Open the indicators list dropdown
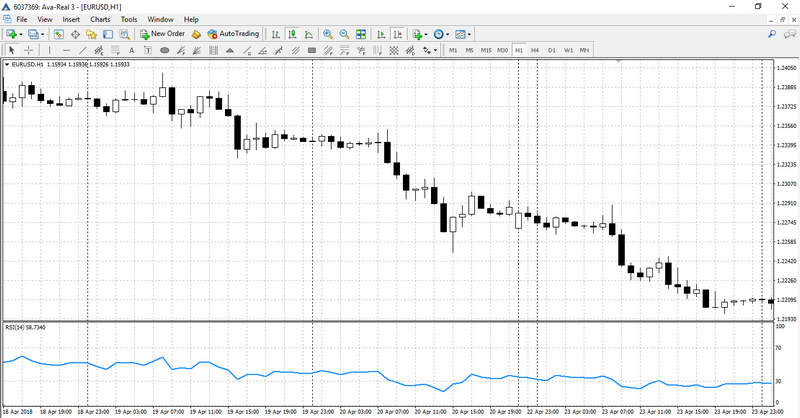The image size is (800, 418). click(x=426, y=34)
